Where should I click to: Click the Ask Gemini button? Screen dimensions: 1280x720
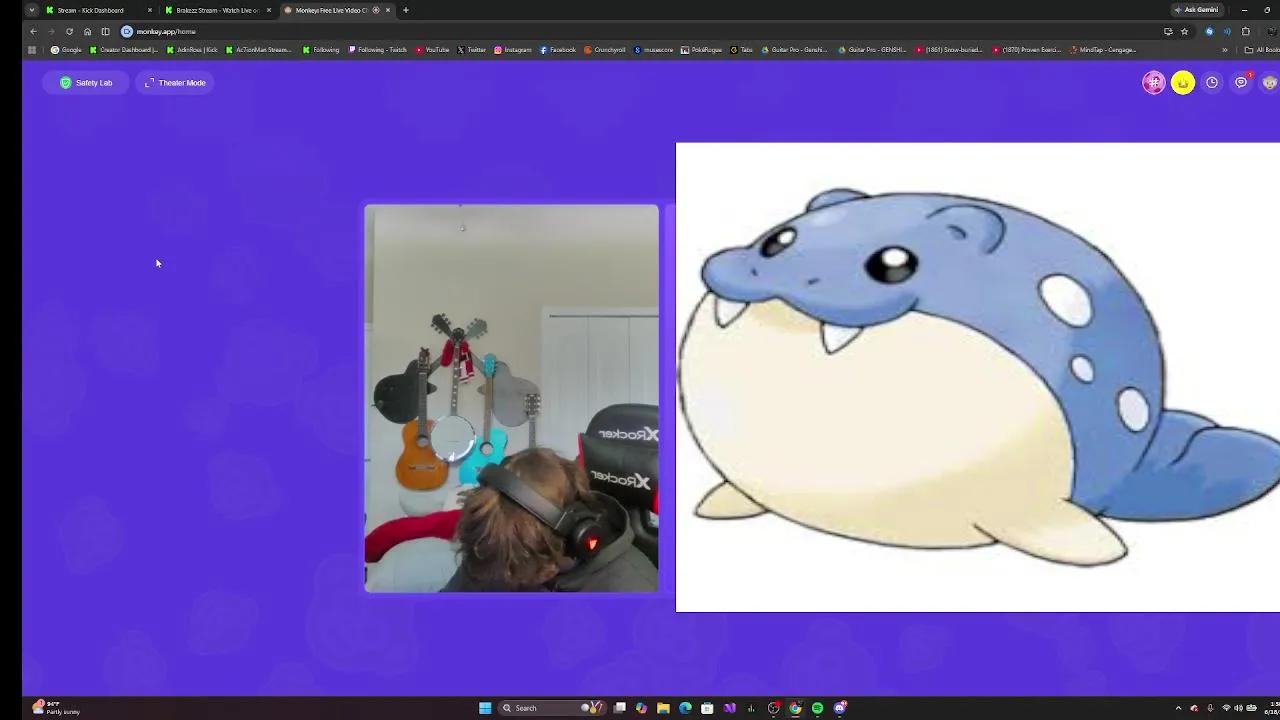(x=1196, y=10)
